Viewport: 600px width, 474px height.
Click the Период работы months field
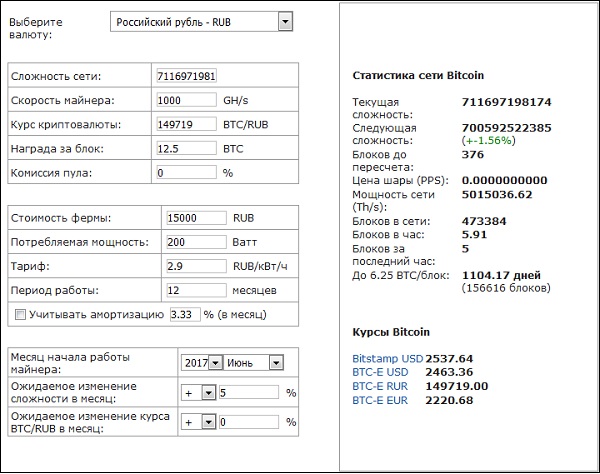click(193, 290)
